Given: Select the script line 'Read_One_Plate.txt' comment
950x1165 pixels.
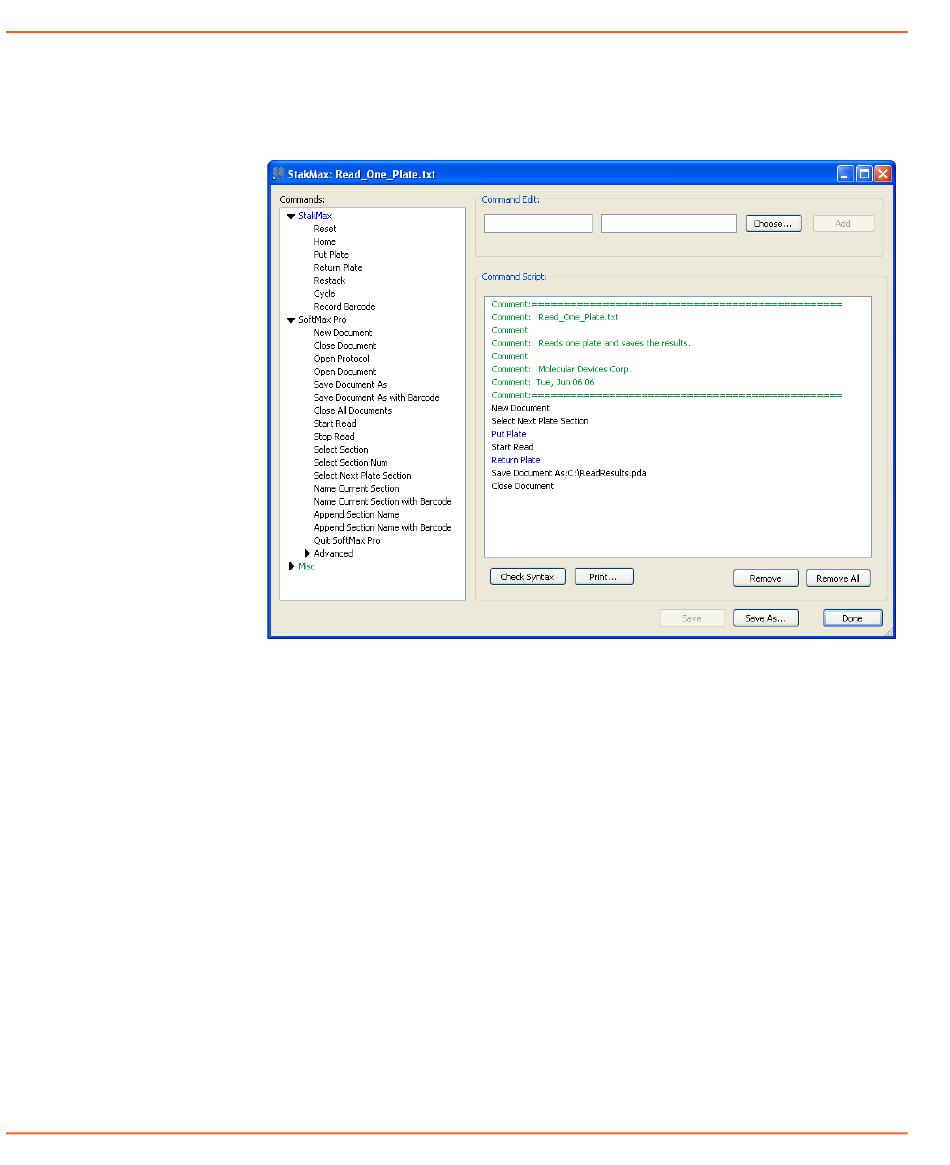Looking at the screenshot, I should tap(555, 317).
